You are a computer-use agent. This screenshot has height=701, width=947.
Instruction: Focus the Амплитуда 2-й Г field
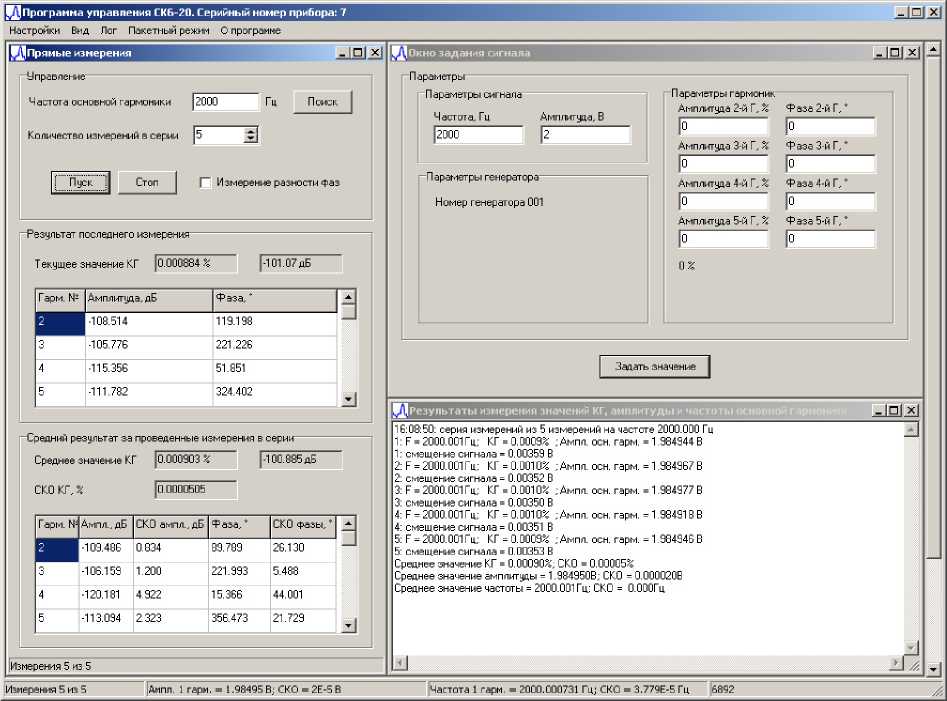click(x=724, y=126)
